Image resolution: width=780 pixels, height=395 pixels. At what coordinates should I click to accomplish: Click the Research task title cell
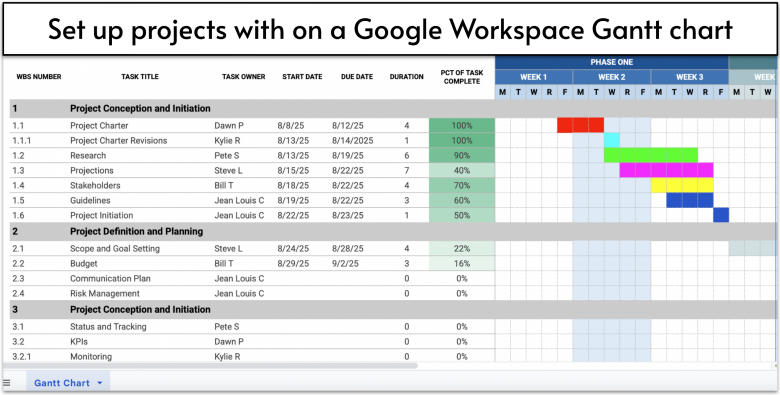coord(88,155)
